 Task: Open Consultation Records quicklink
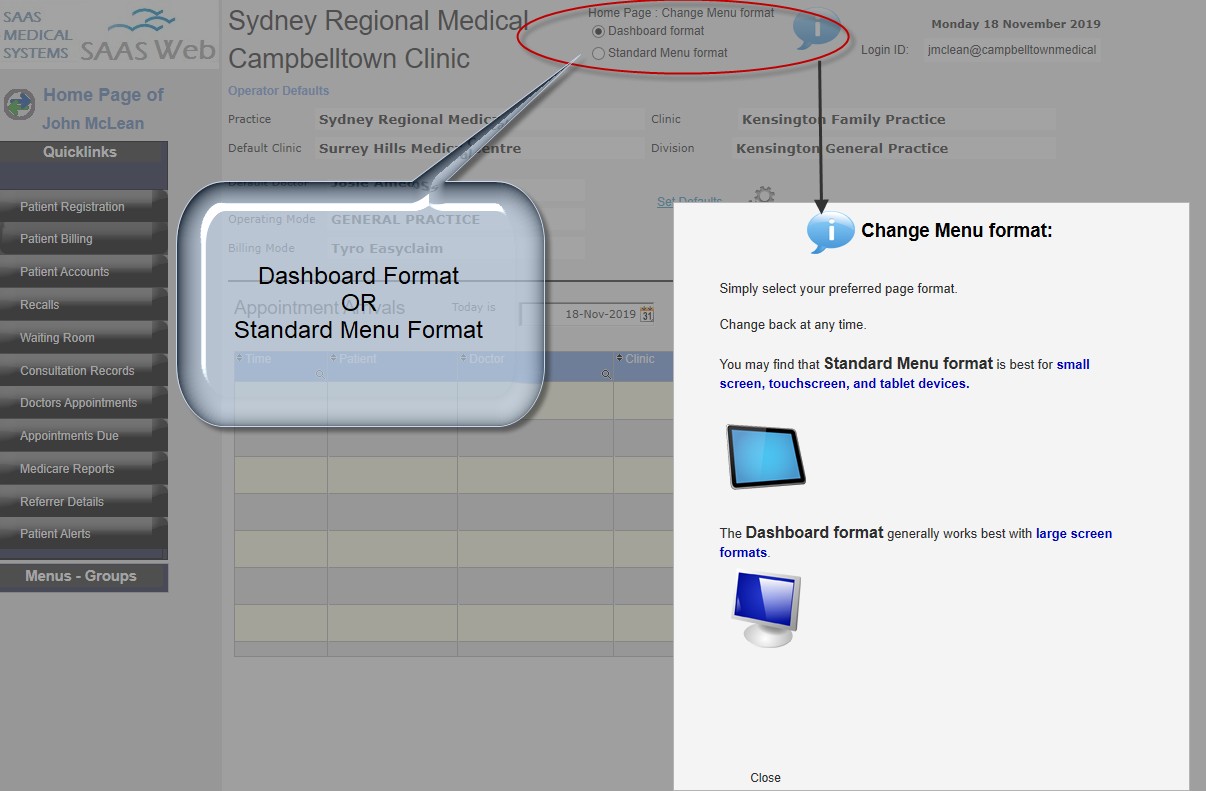pyautogui.click(x=84, y=371)
